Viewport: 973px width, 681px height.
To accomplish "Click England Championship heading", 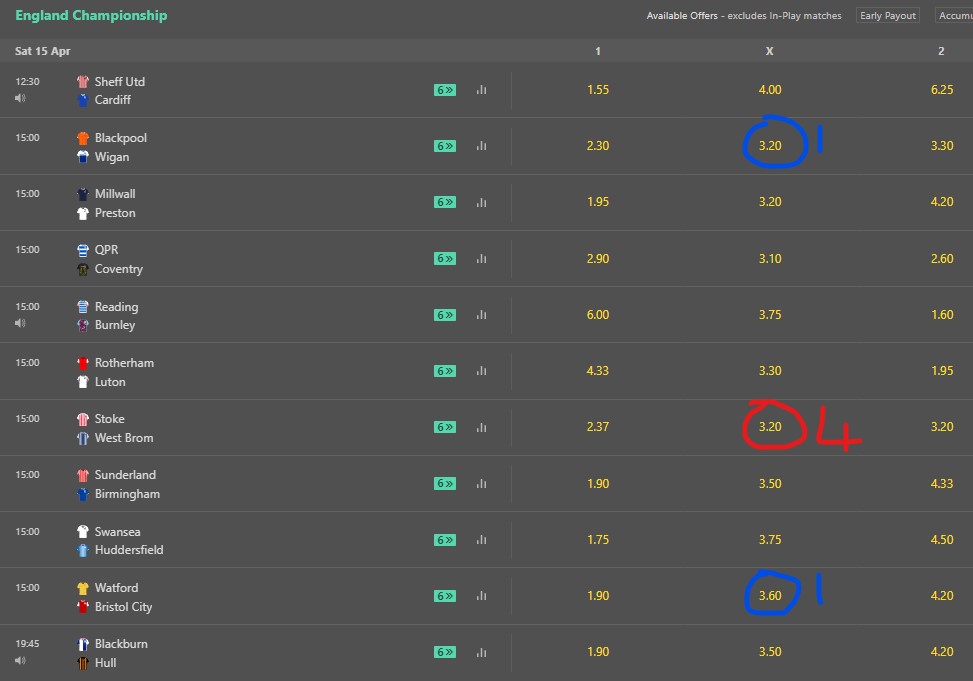I will click(x=91, y=16).
